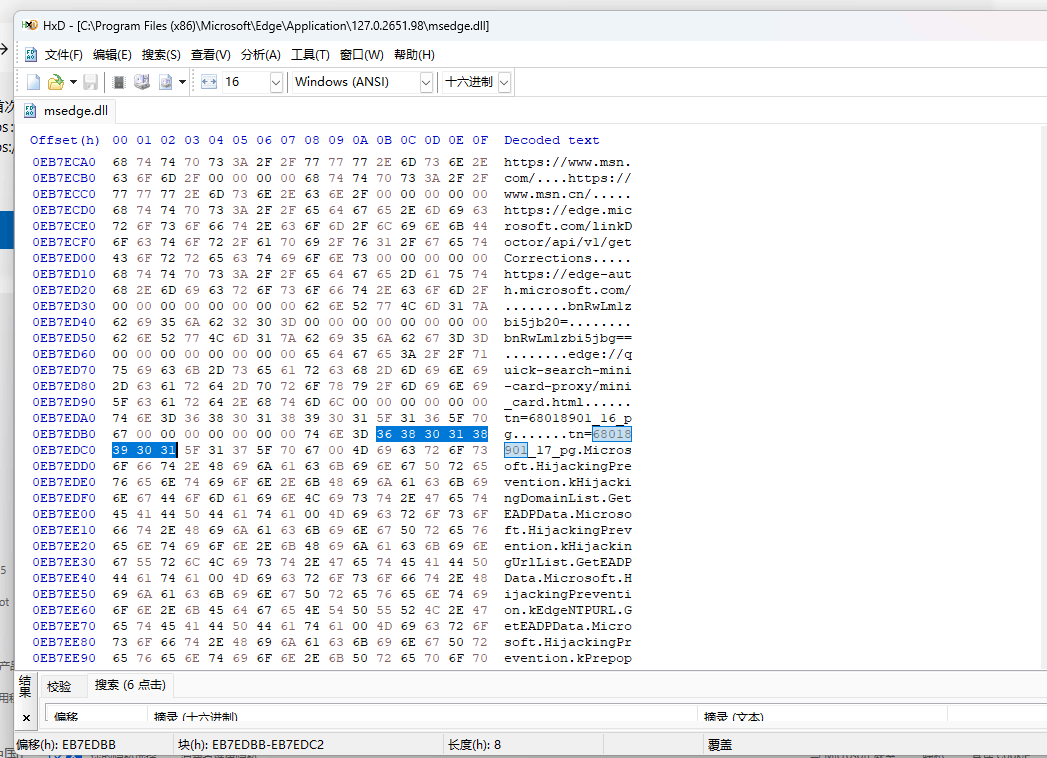Open the bytes per row dropdown showing 16
Viewport: 1047px width, 758px height.
(x=276, y=82)
